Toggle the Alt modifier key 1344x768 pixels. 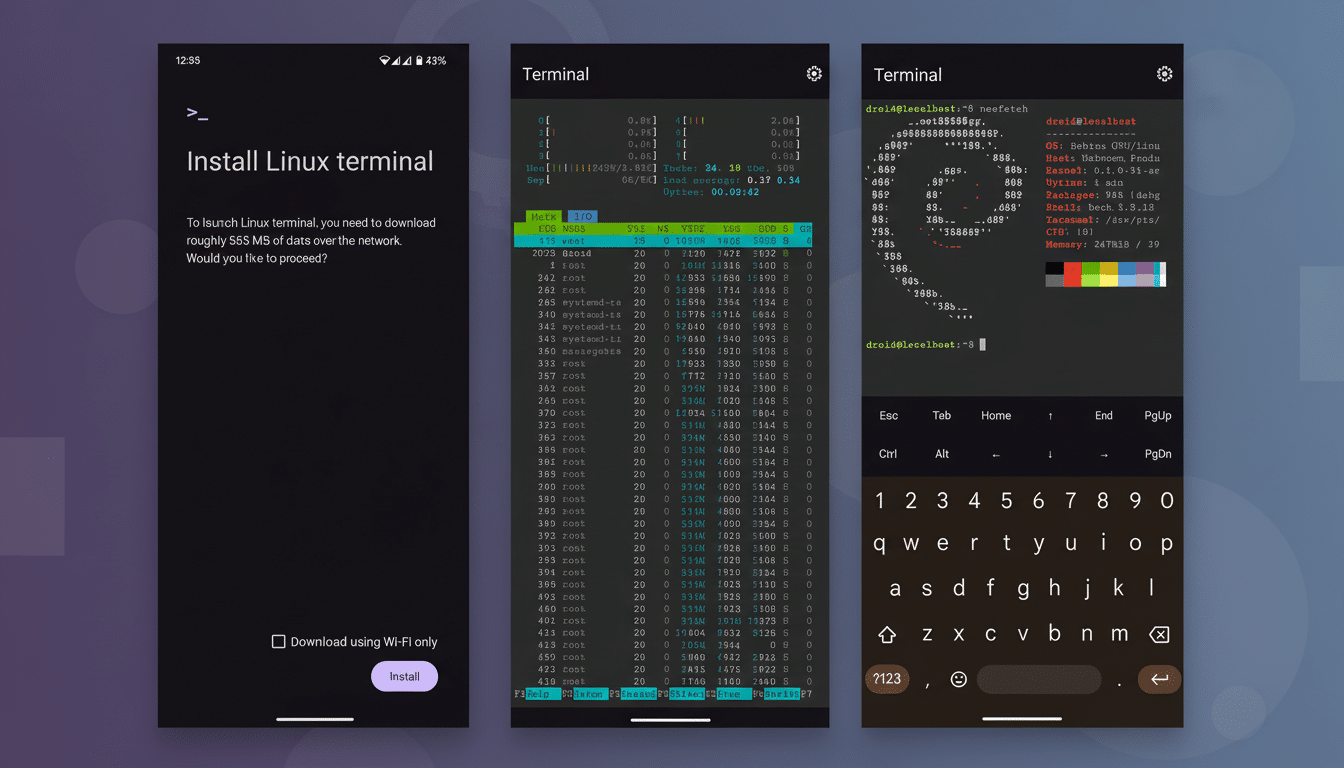[941, 454]
